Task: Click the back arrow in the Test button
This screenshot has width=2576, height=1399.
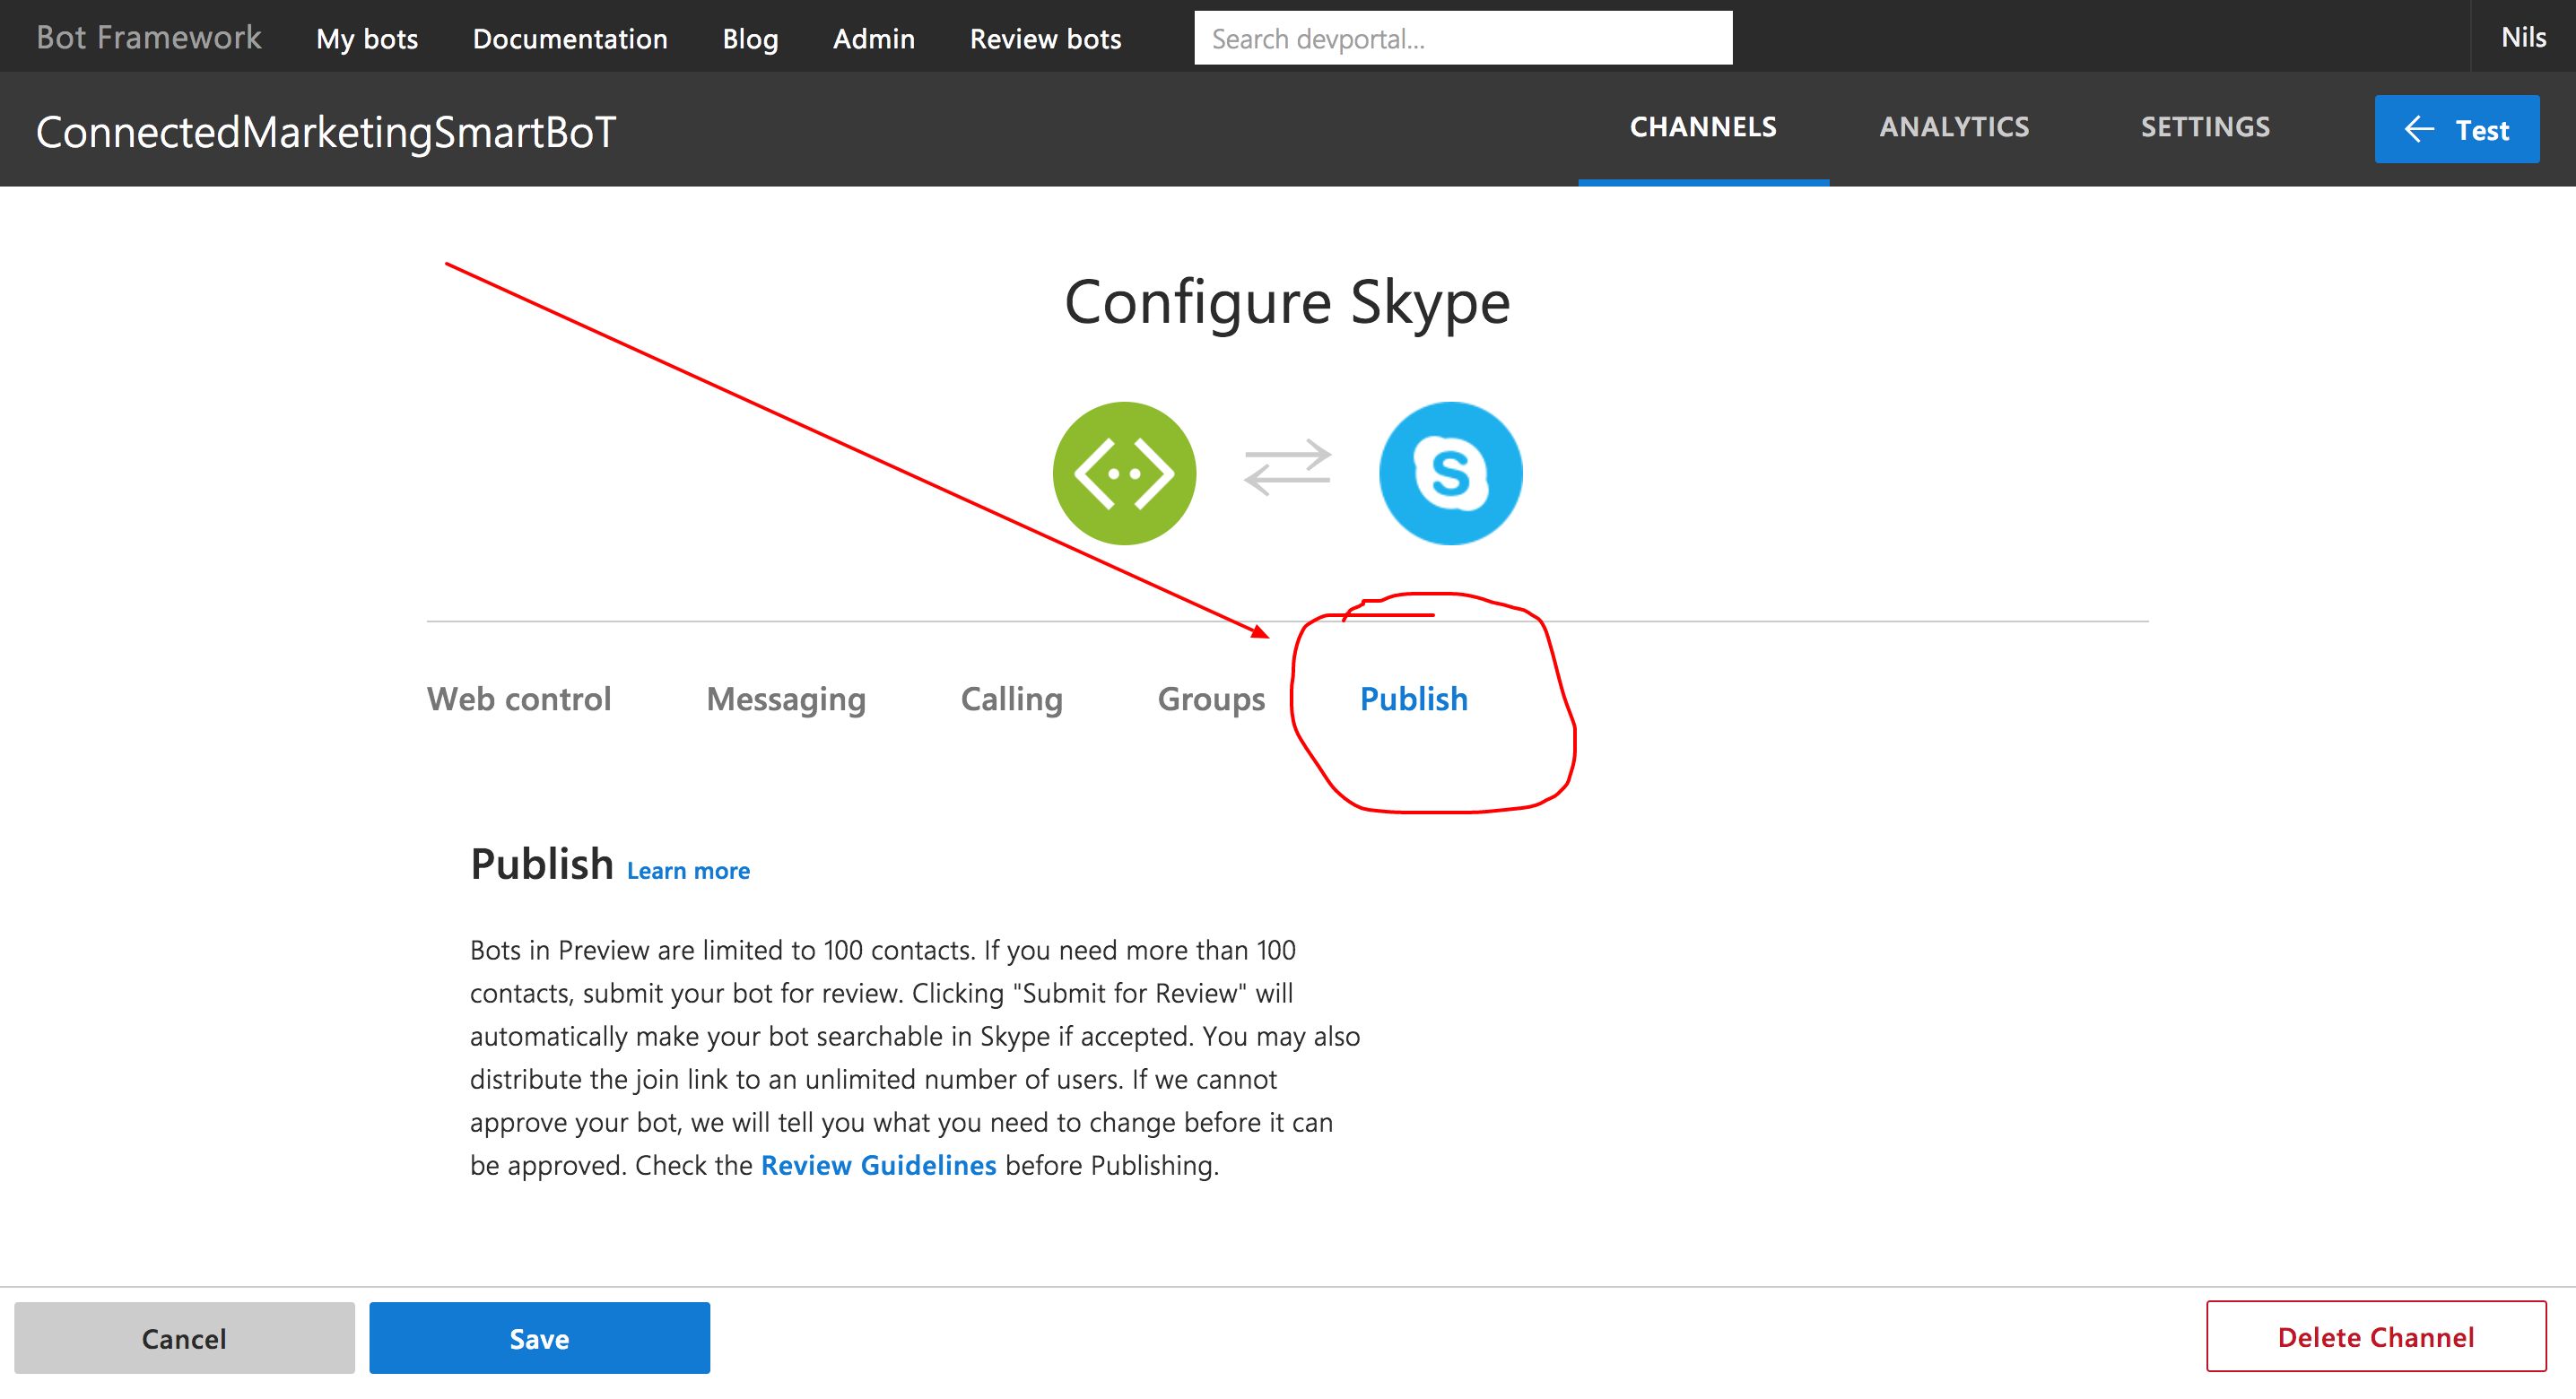Action: pos(2418,129)
